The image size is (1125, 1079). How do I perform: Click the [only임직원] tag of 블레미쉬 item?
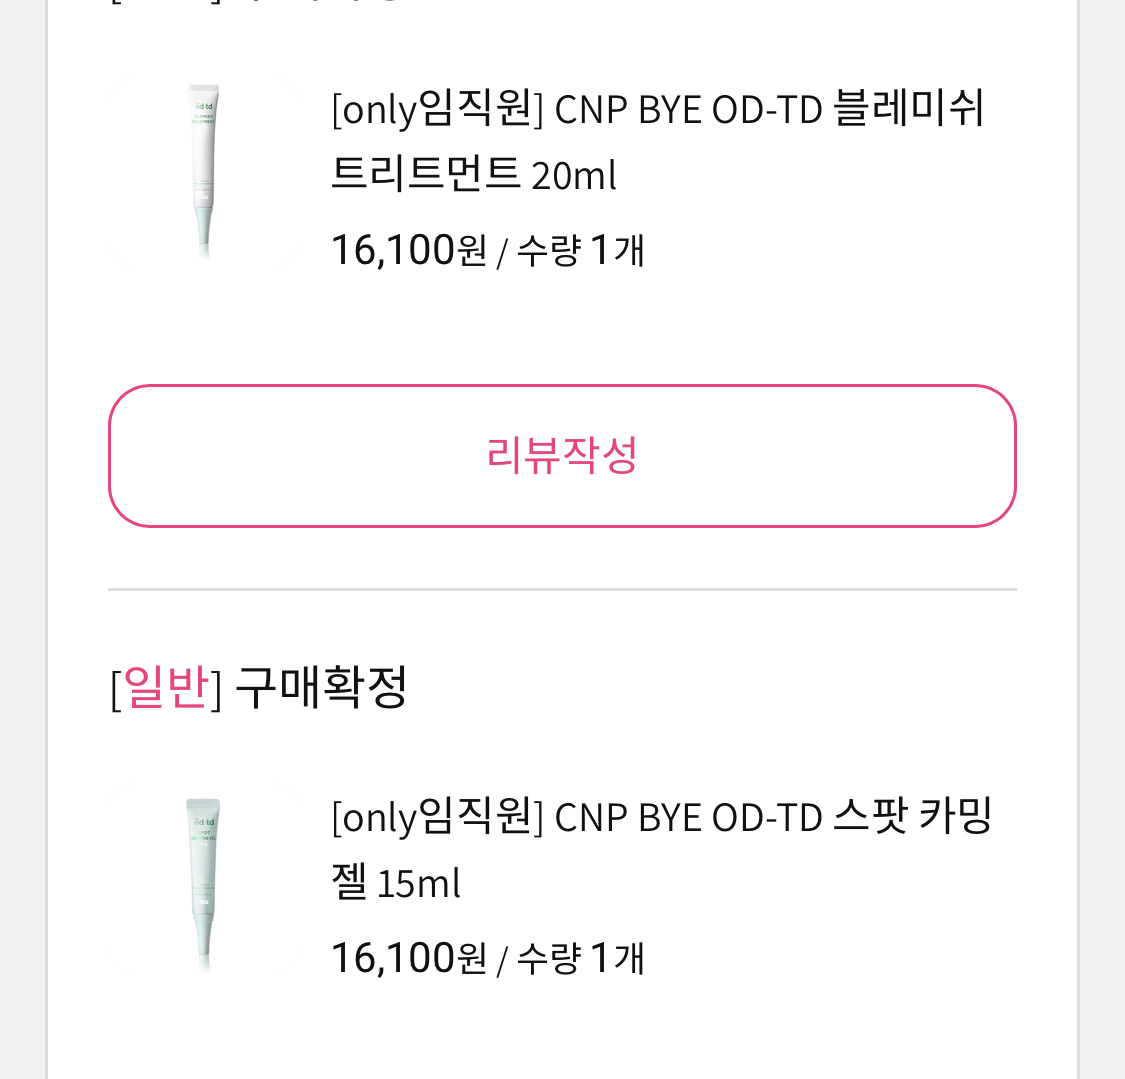pos(438,109)
